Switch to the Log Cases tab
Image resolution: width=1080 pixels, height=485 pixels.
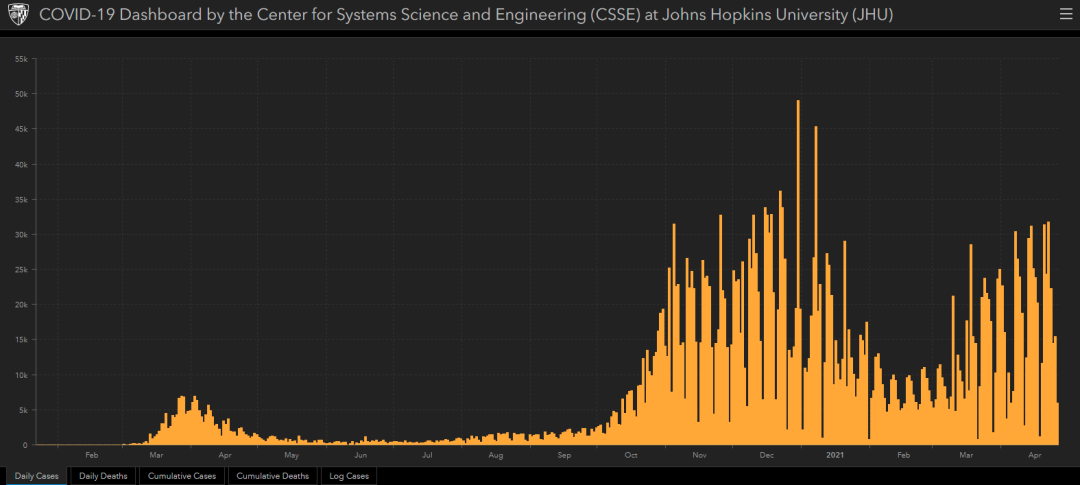point(349,476)
